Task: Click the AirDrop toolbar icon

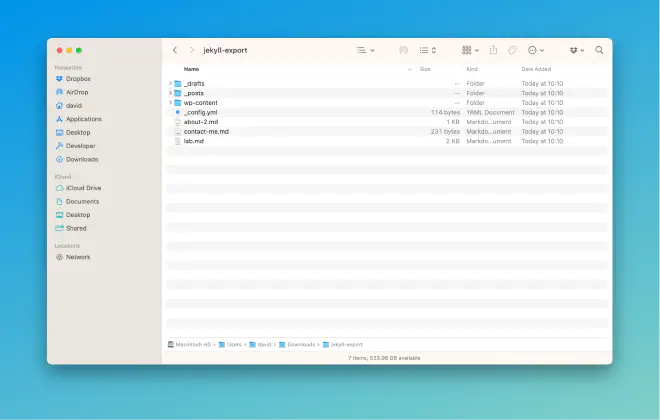Action: pos(403,50)
